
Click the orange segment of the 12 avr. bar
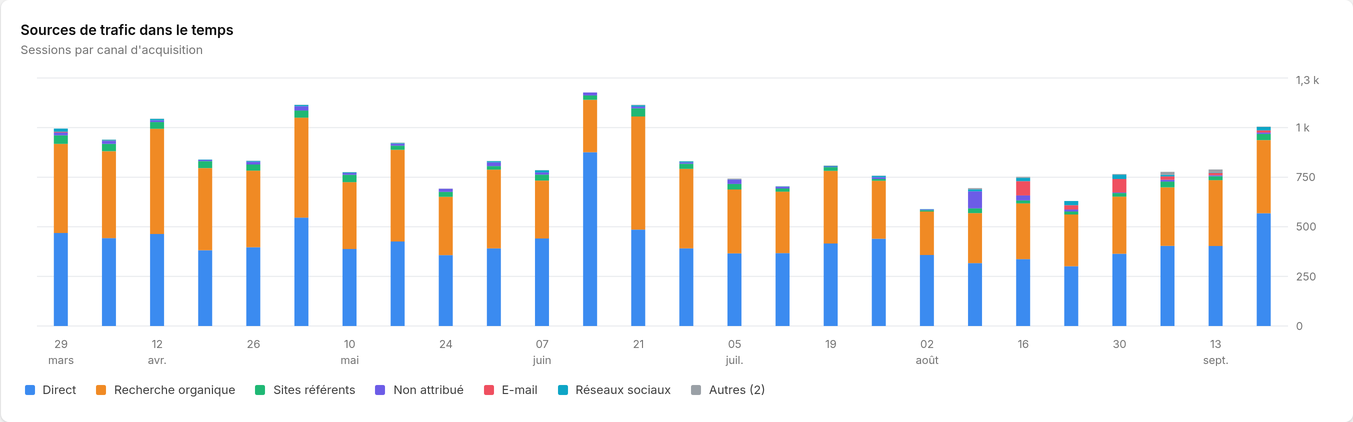coord(157,182)
